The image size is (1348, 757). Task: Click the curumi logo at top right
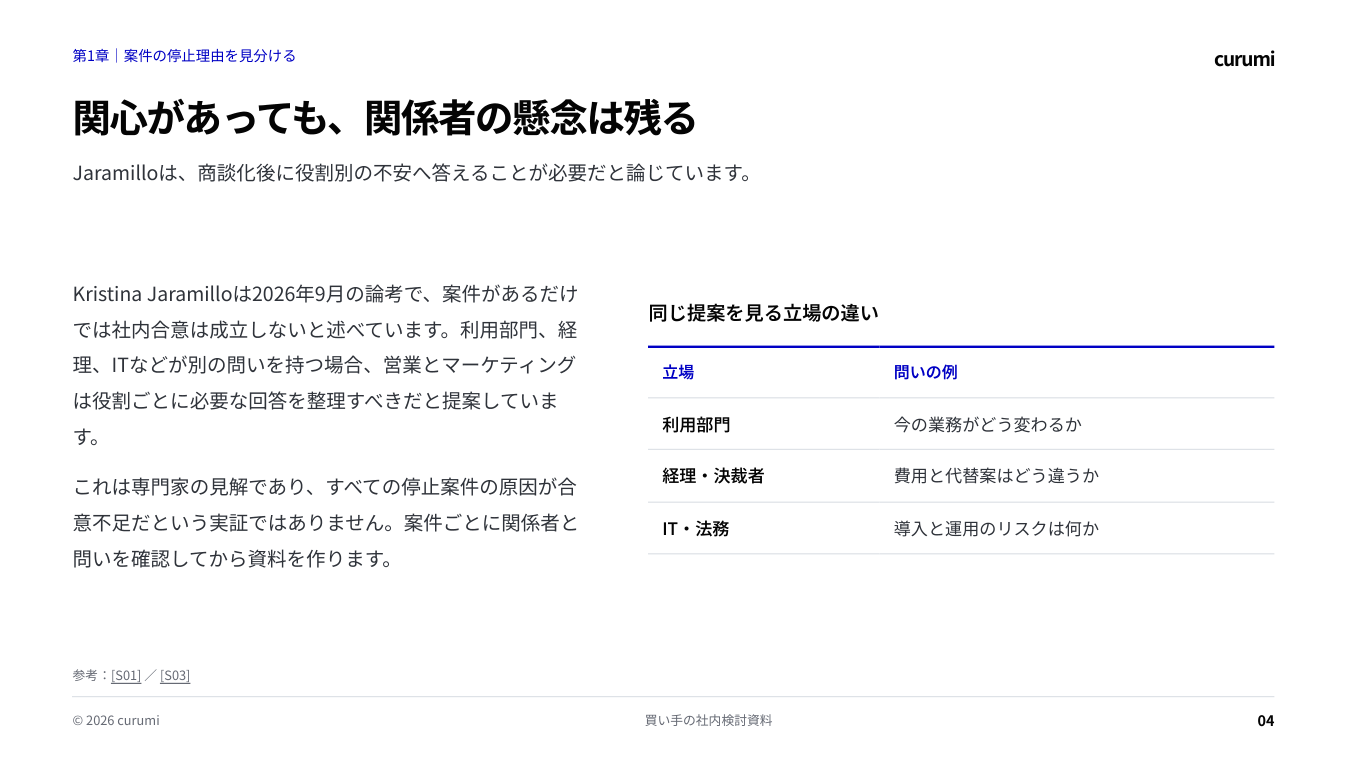click(x=1244, y=59)
